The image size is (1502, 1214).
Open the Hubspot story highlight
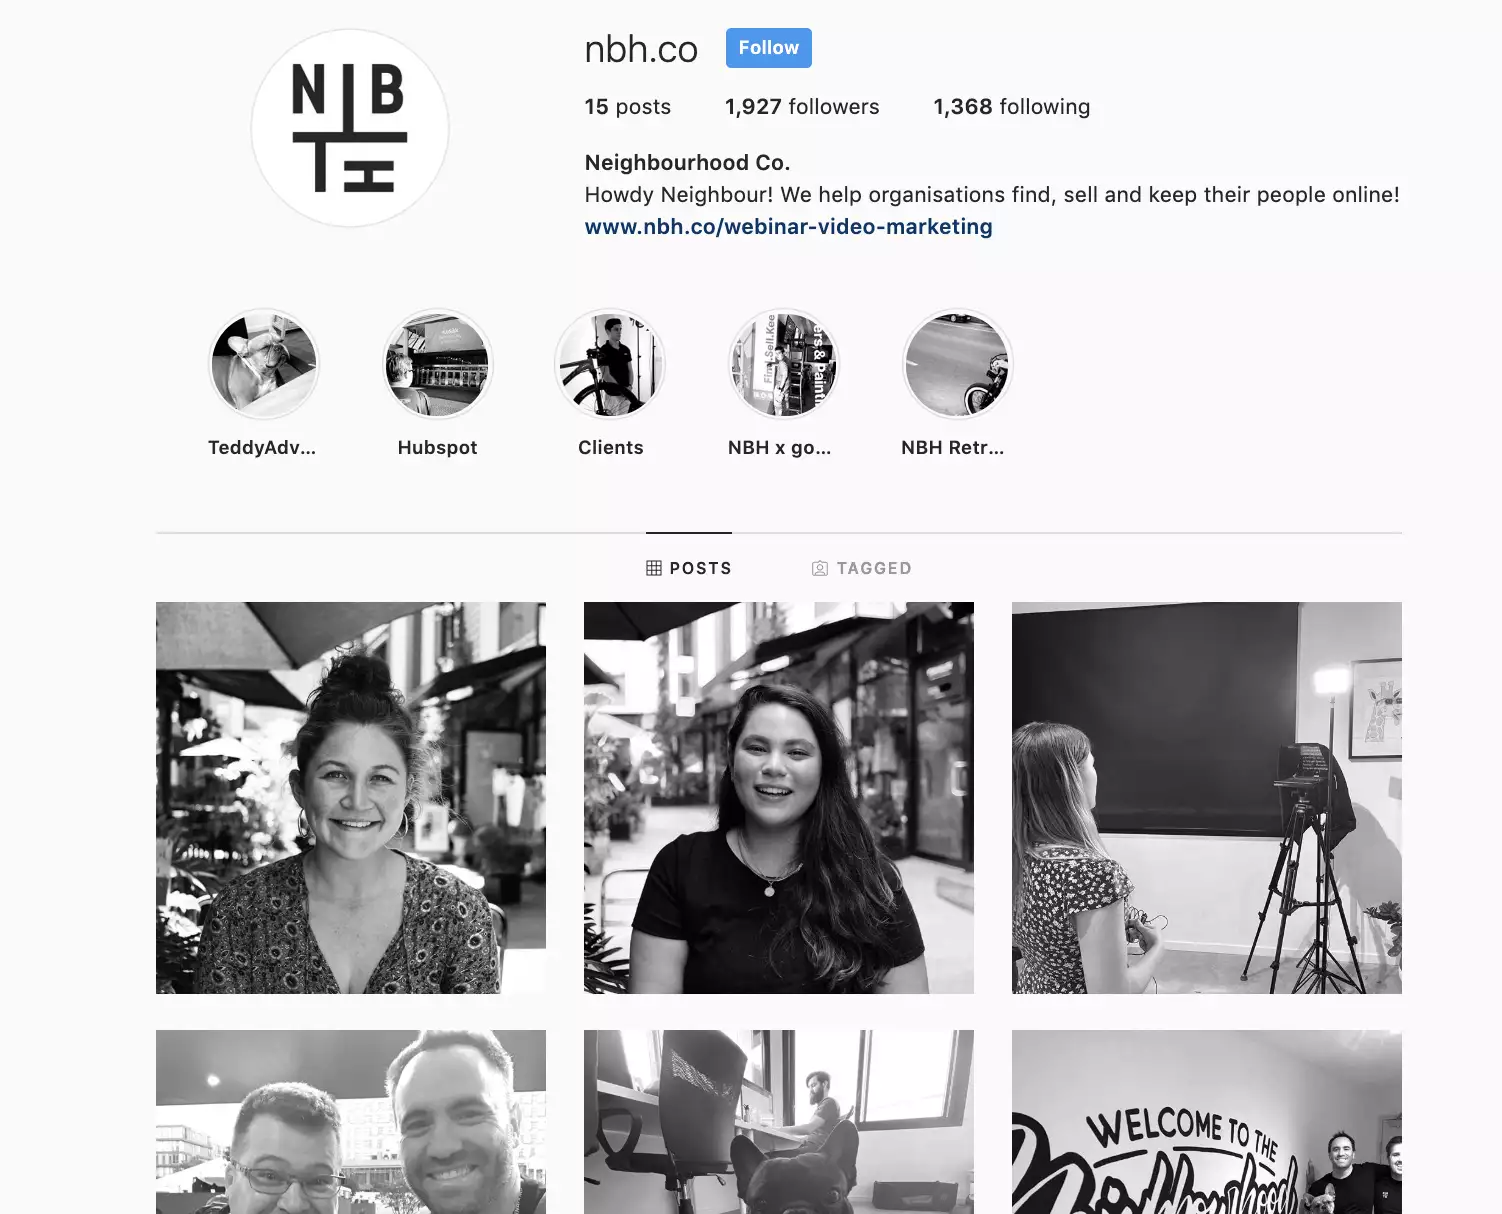(x=437, y=364)
